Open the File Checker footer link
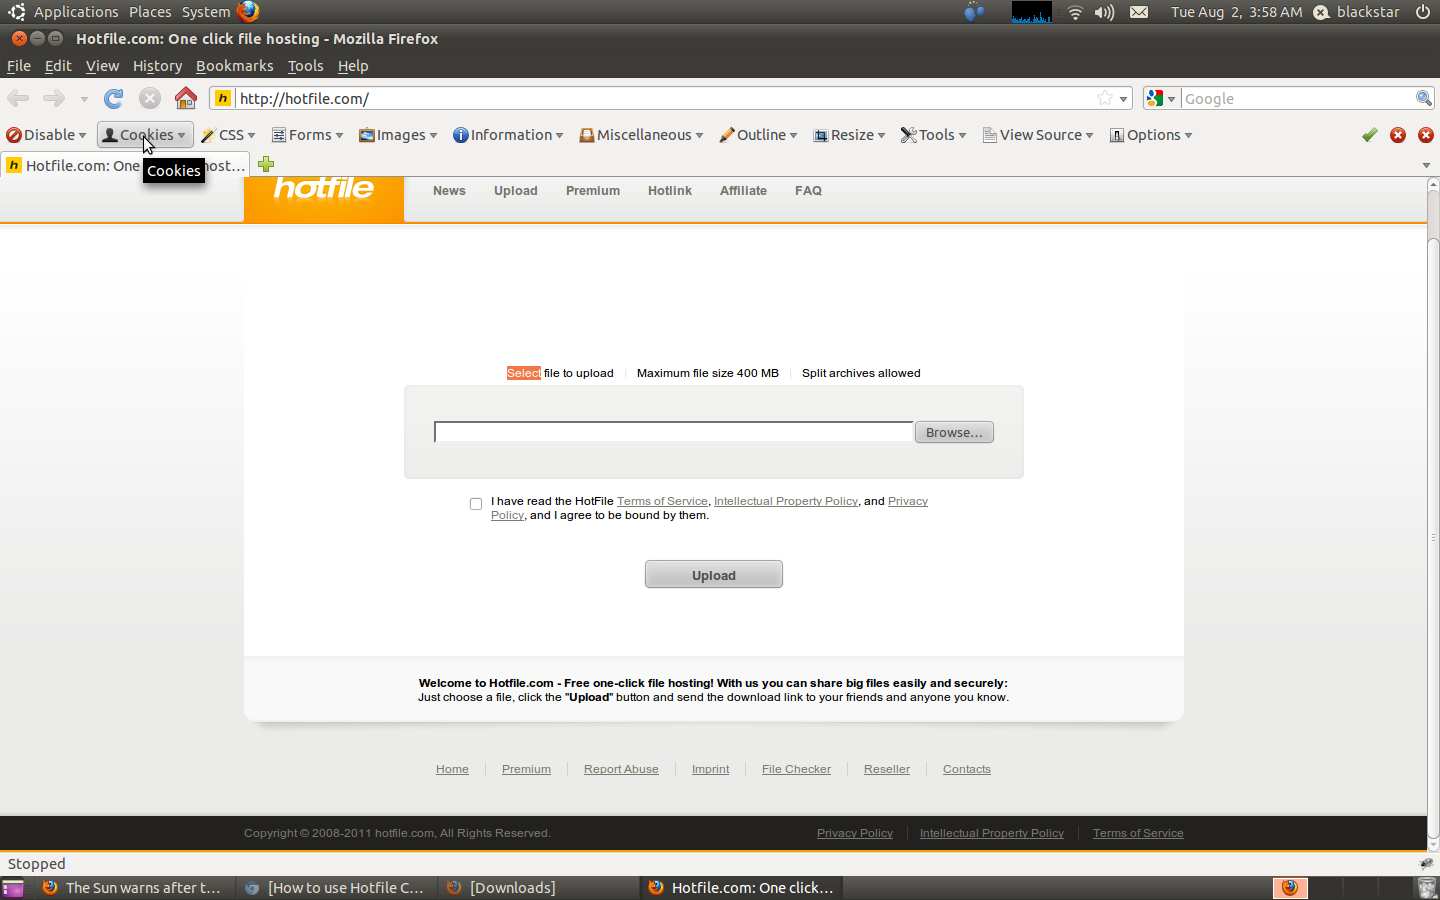 tap(796, 769)
